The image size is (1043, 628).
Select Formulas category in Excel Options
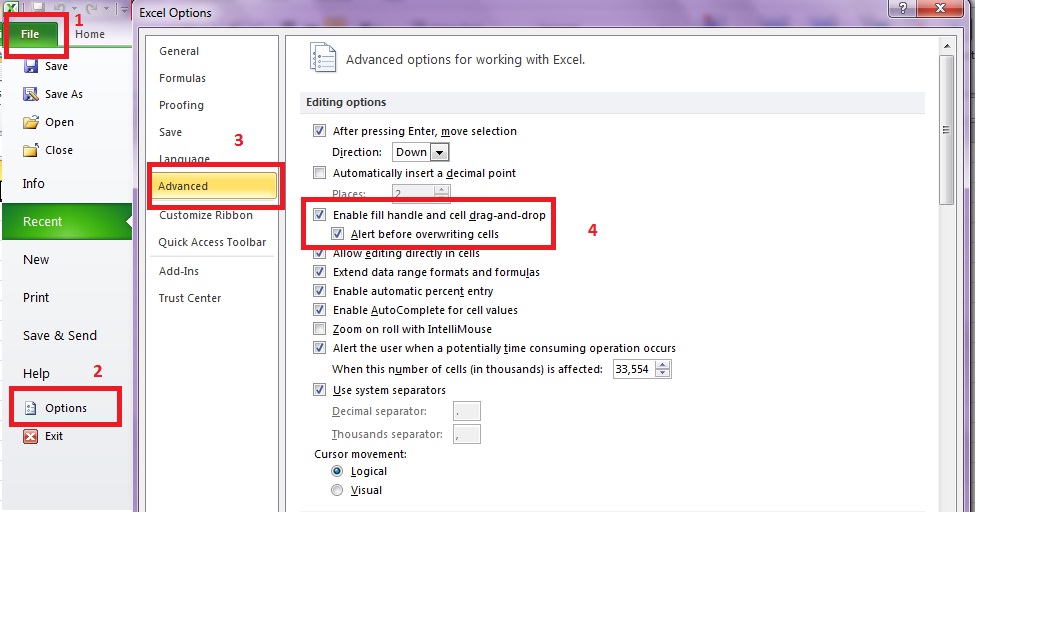click(x=182, y=78)
